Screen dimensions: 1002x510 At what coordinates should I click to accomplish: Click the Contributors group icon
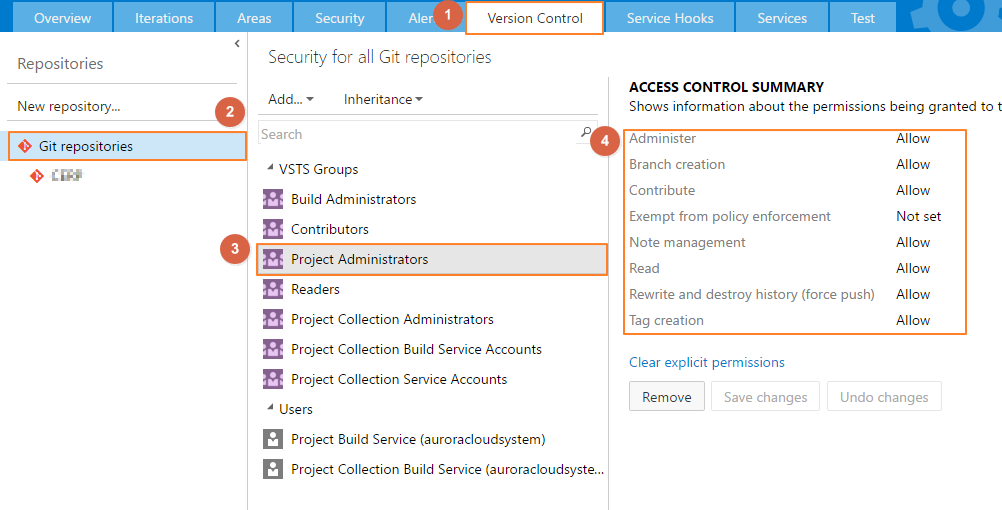[x=272, y=229]
